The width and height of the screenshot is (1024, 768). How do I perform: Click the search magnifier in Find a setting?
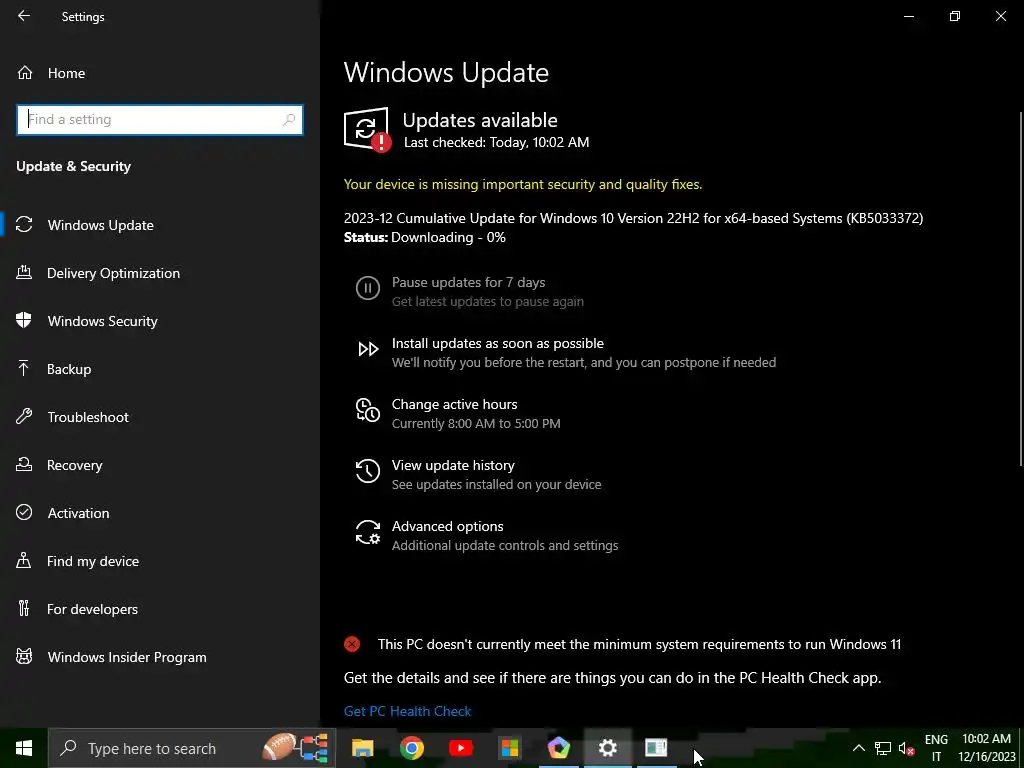pyautogui.click(x=289, y=120)
